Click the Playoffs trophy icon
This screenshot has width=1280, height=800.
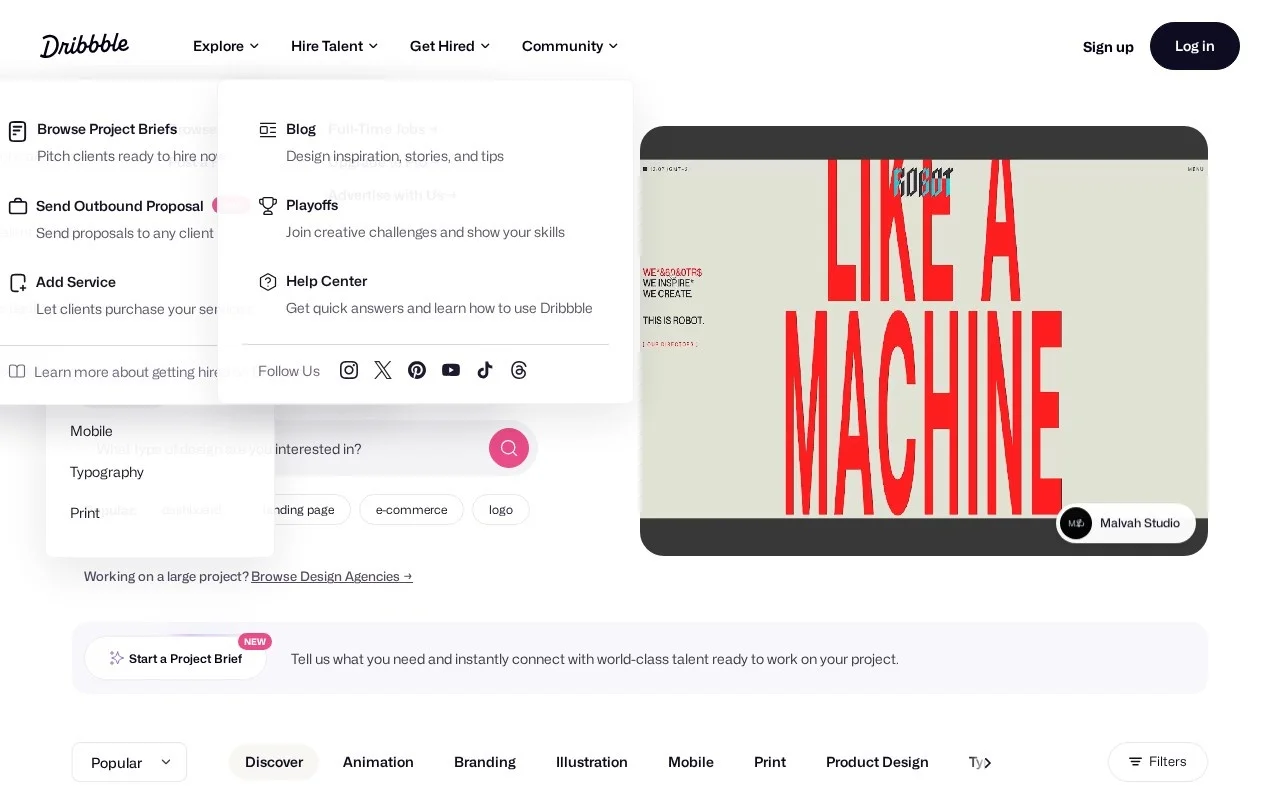pos(268,205)
